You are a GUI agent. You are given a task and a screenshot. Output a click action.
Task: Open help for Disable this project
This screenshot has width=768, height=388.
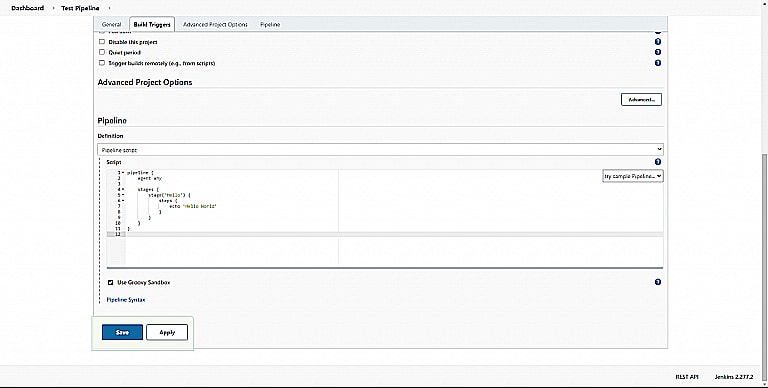[x=658, y=42]
